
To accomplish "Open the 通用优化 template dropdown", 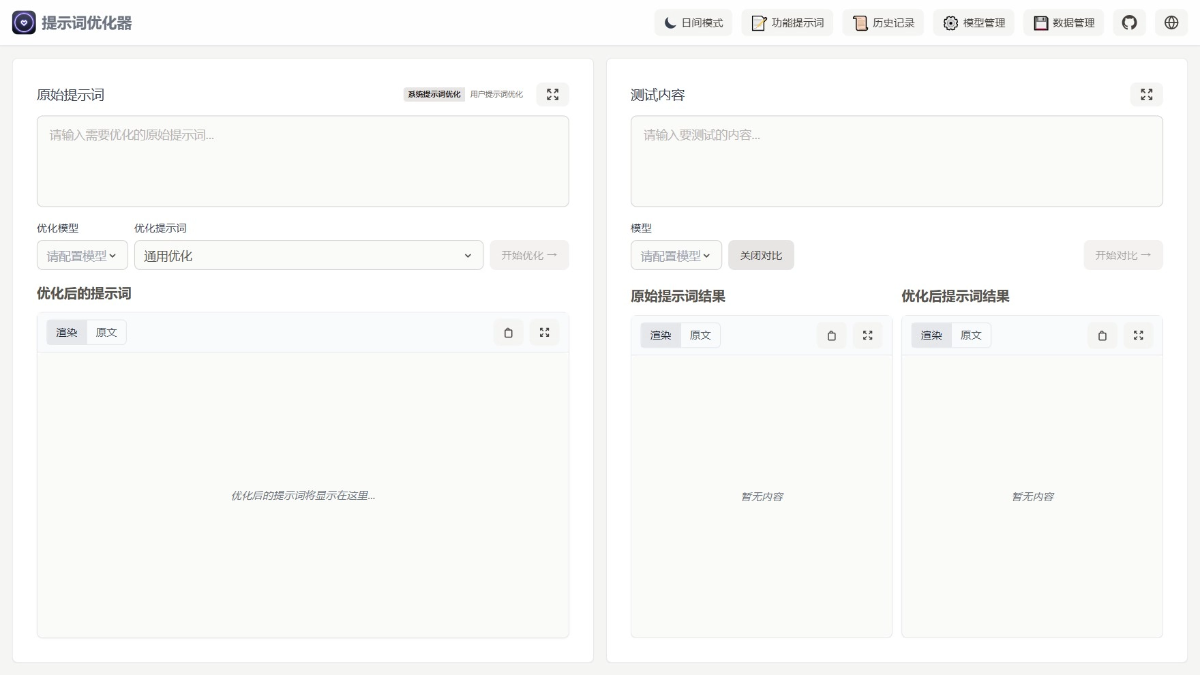I will pos(309,255).
